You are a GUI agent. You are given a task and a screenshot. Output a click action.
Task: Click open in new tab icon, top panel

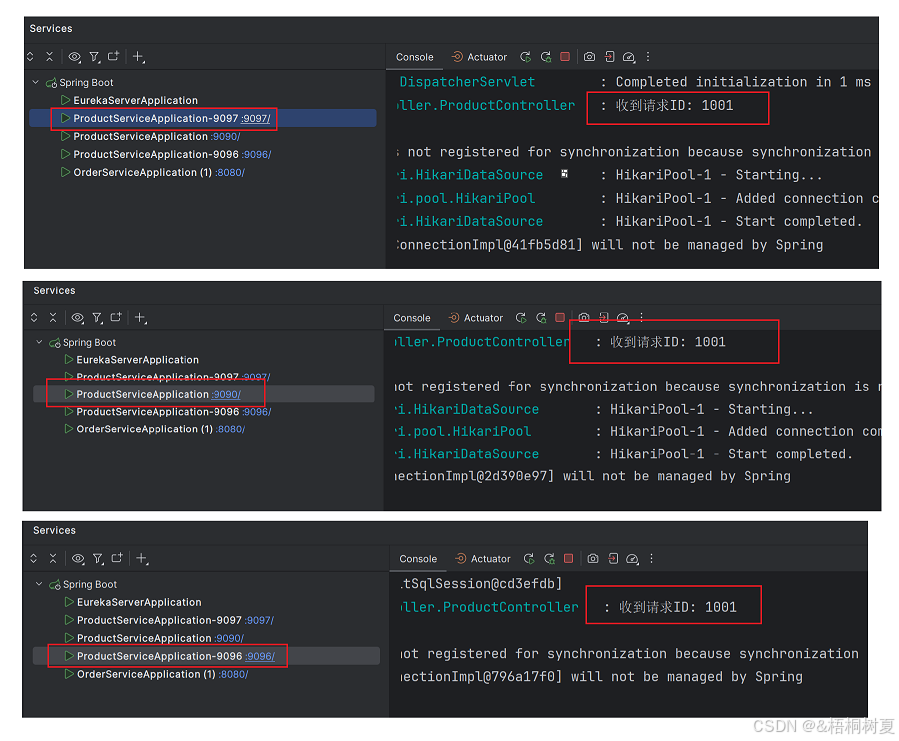coord(114,56)
